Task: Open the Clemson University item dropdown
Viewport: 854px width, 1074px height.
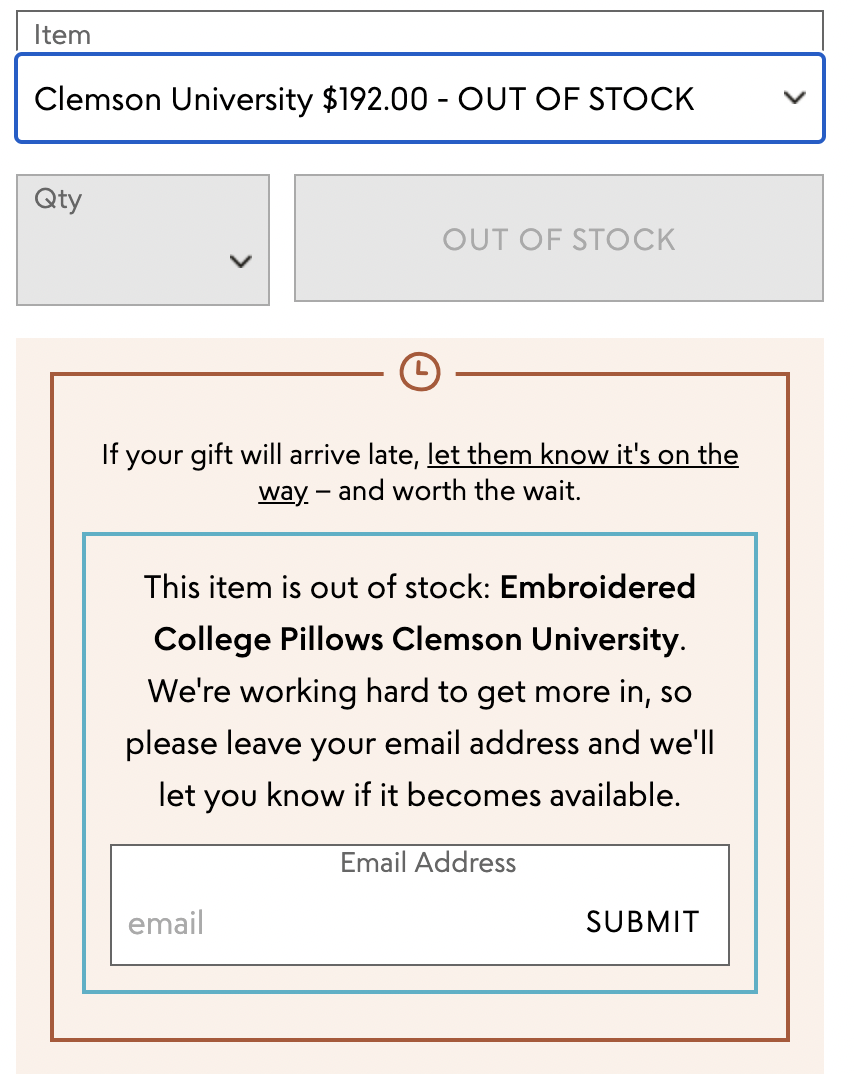Action: point(420,99)
